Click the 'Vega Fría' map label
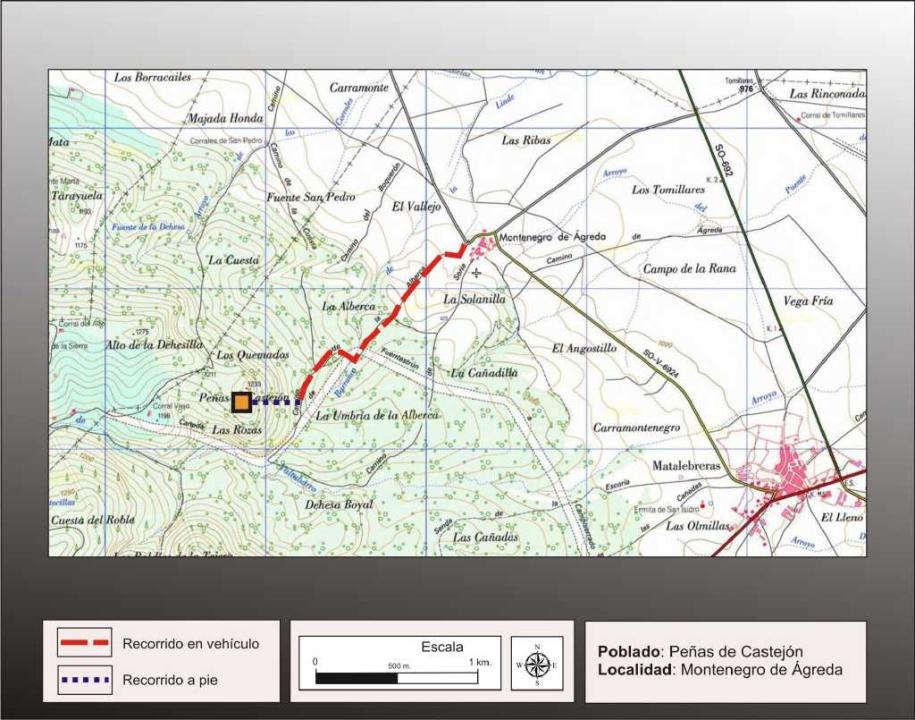The image size is (915, 720). tap(808, 301)
